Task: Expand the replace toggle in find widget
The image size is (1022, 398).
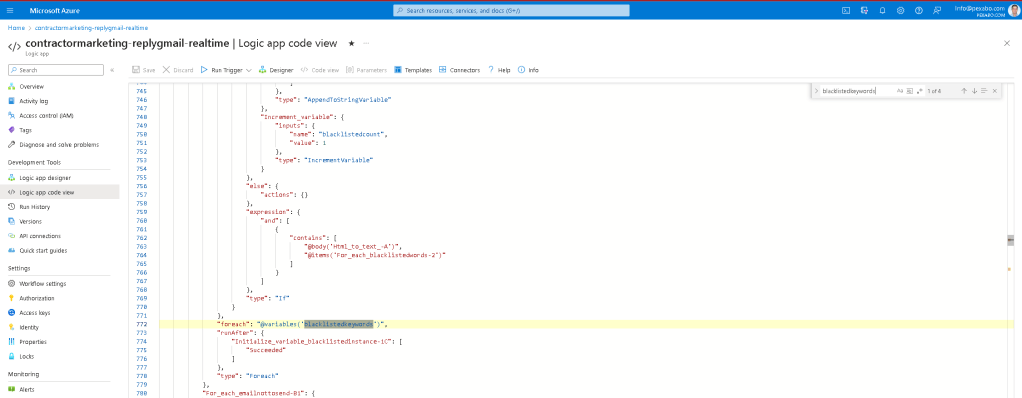Action: [816, 91]
